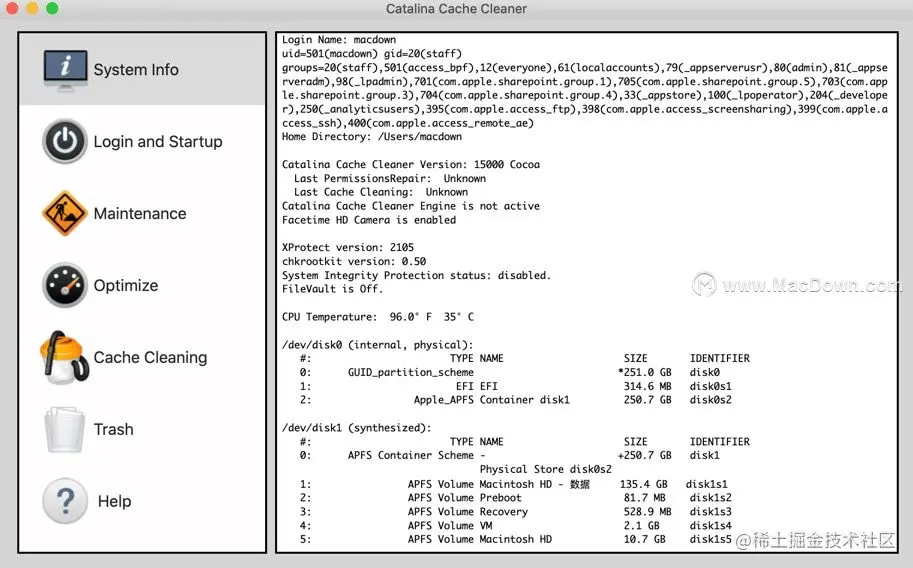913x568 pixels.
Task: Click 'Facetime HD Camera is enabled' line
Action: pyautogui.click(x=369, y=220)
